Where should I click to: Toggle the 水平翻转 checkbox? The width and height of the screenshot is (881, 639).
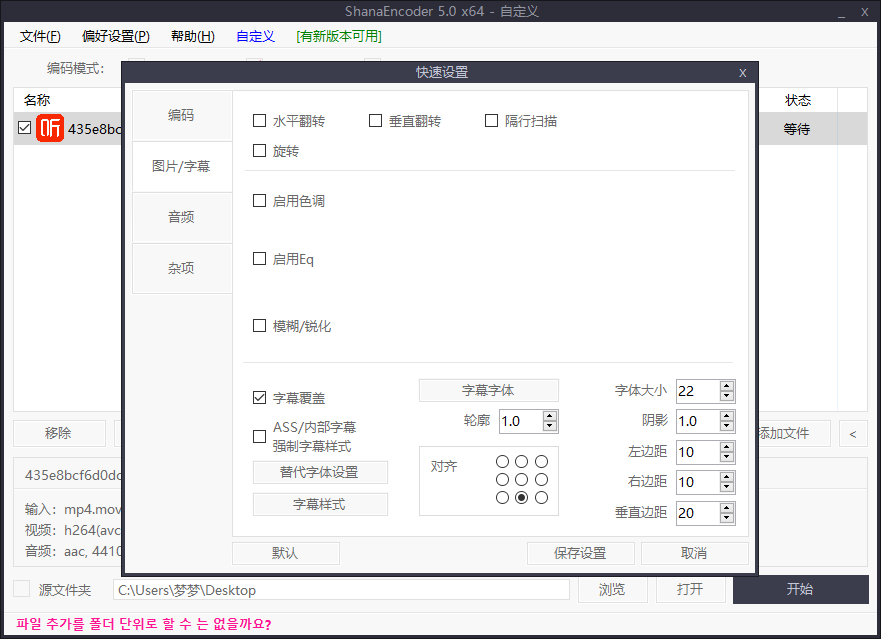259,121
